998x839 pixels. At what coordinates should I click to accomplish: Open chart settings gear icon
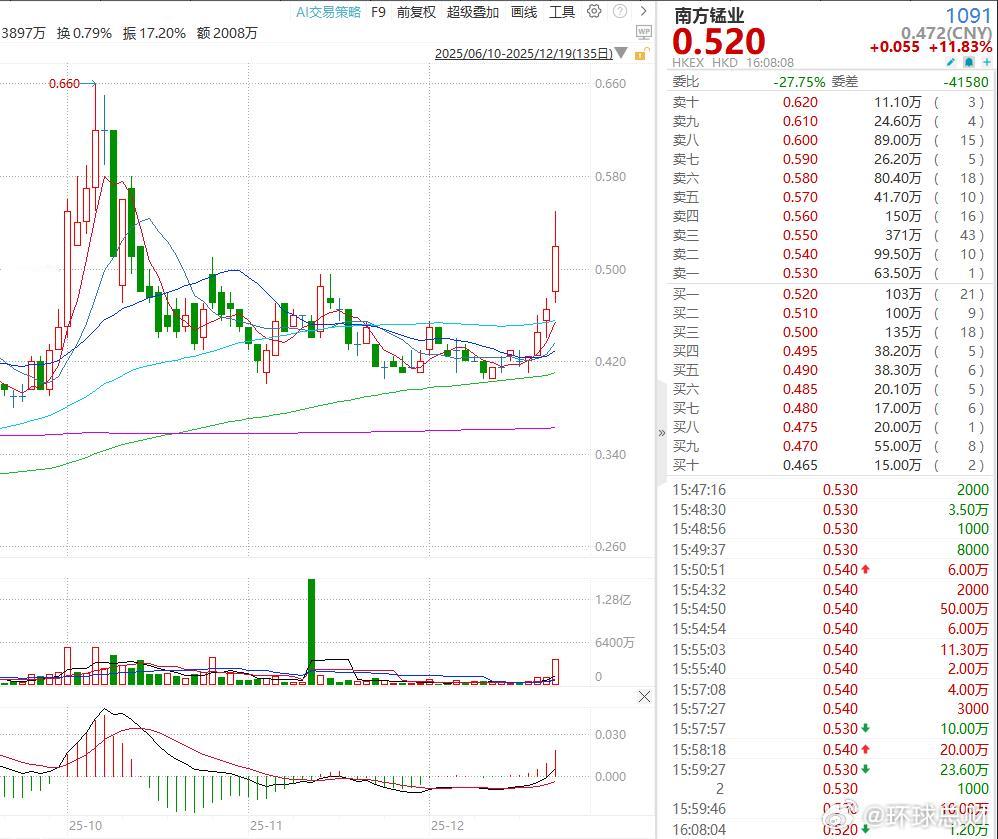point(594,11)
